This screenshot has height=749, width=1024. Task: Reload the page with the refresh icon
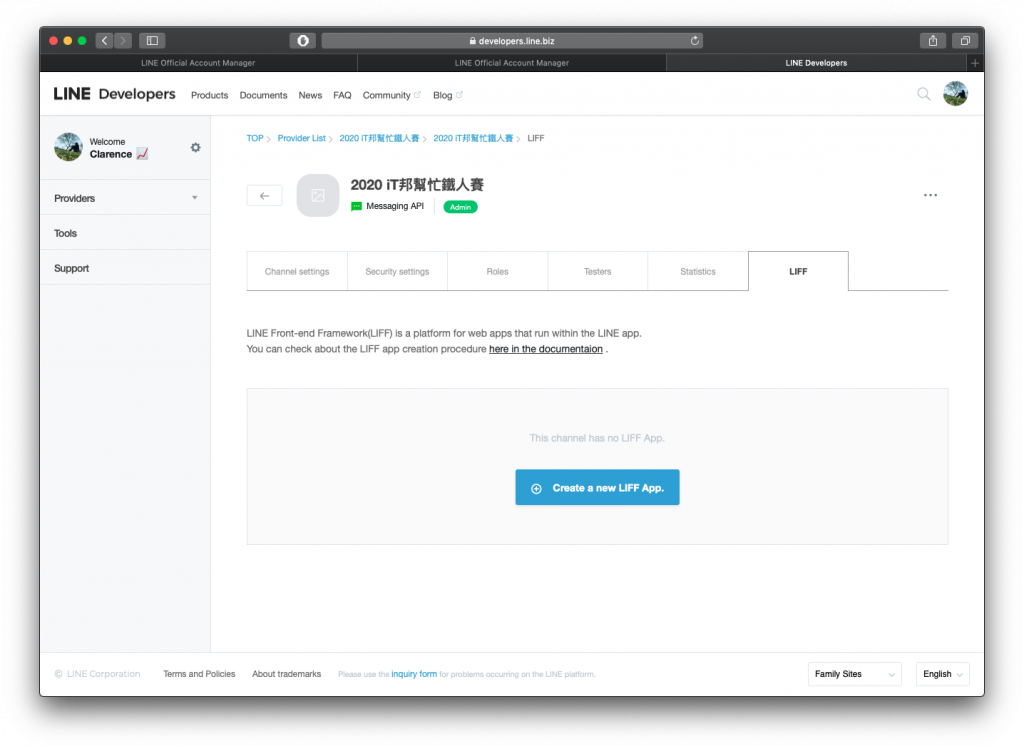(x=695, y=40)
